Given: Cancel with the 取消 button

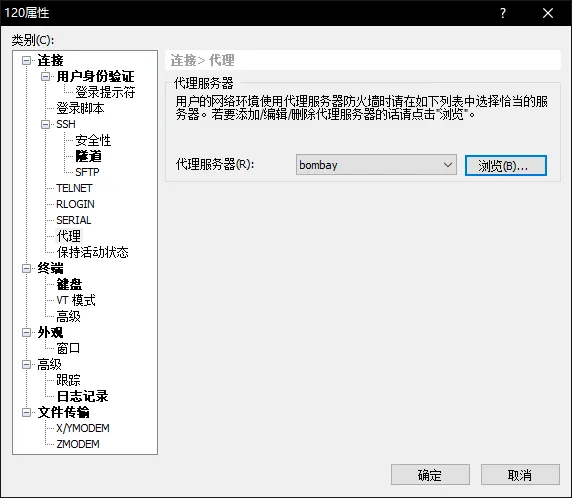Looking at the screenshot, I should [x=520, y=475].
